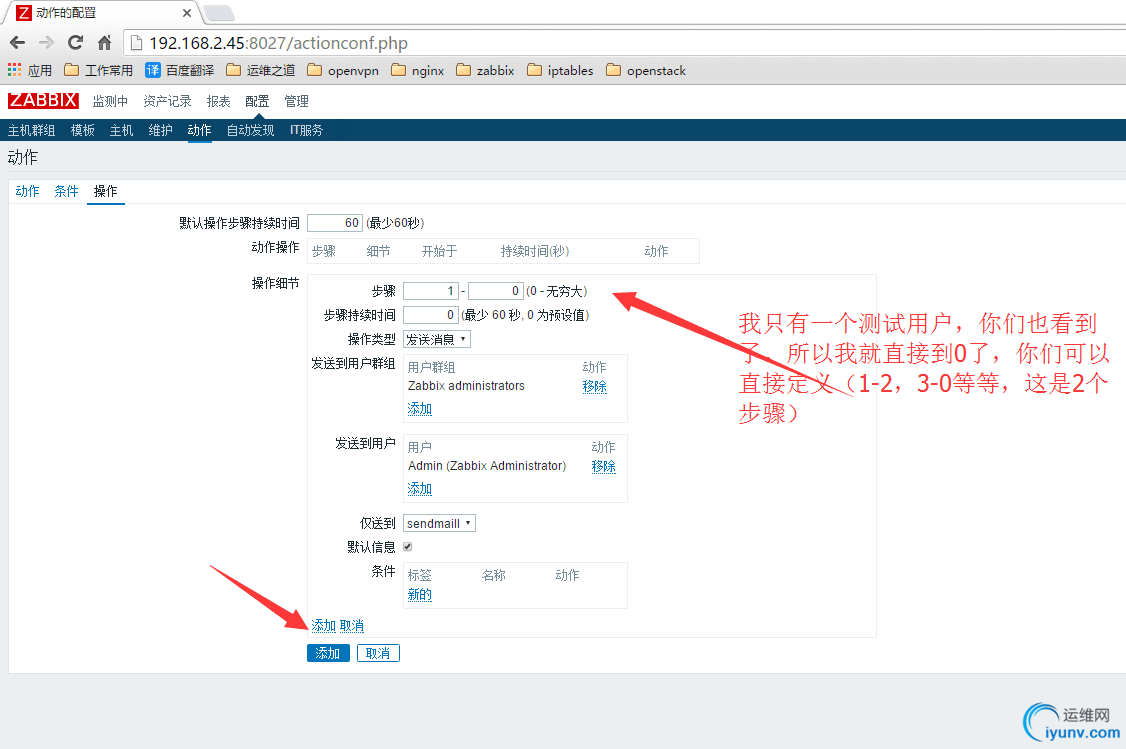Switch to the 动作 form tab
1126x749 pixels.
(x=27, y=191)
